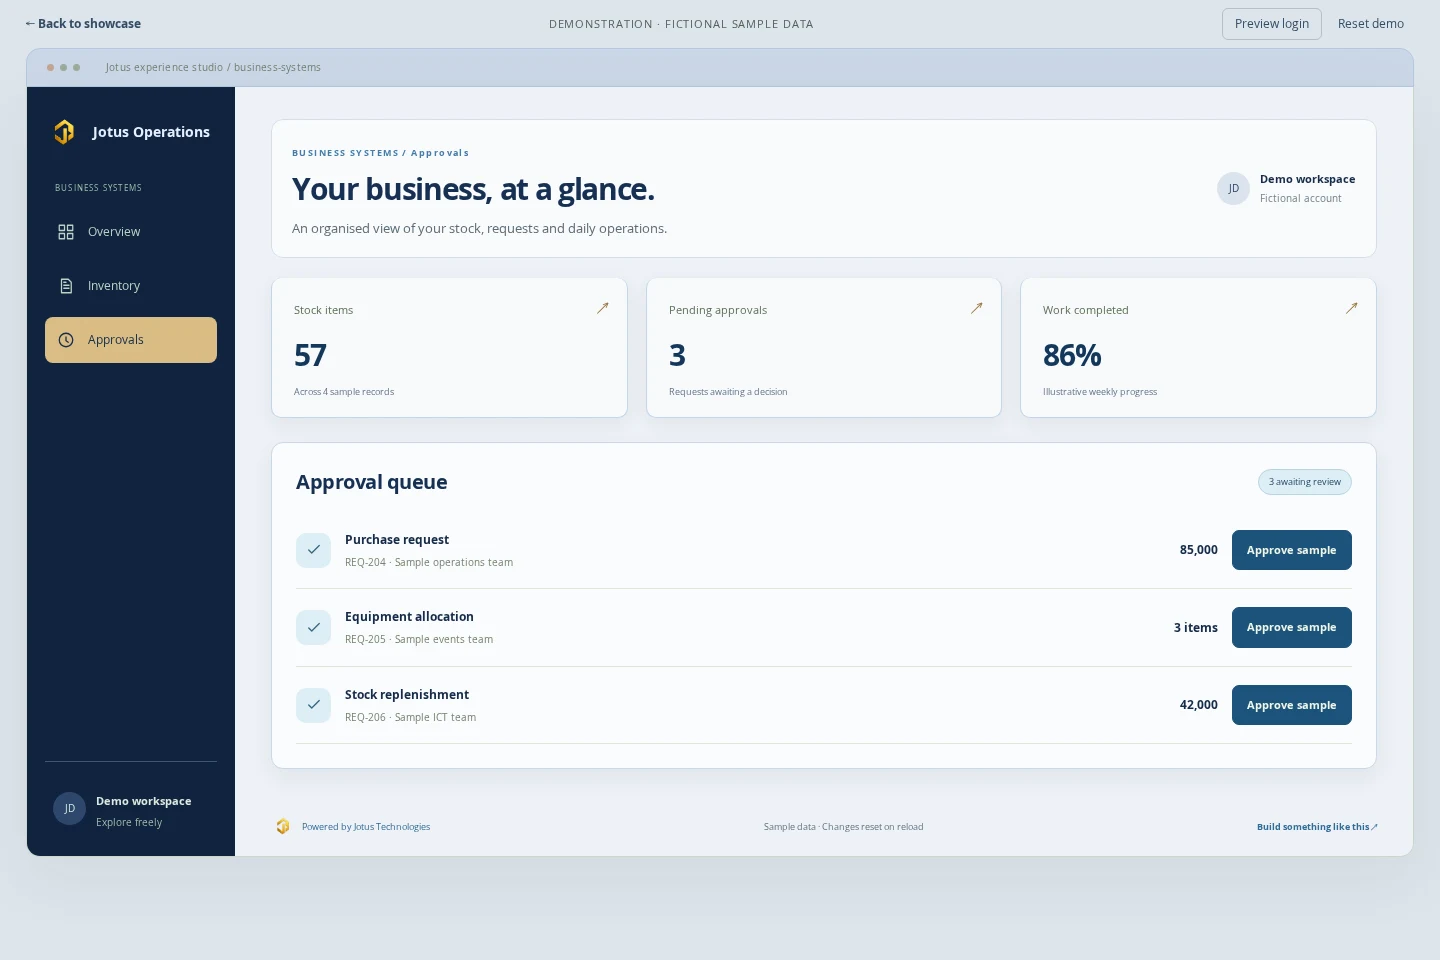Click the 3 awaiting review badge
The width and height of the screenshot is (1440, 960).
[x=1305, y=482]
